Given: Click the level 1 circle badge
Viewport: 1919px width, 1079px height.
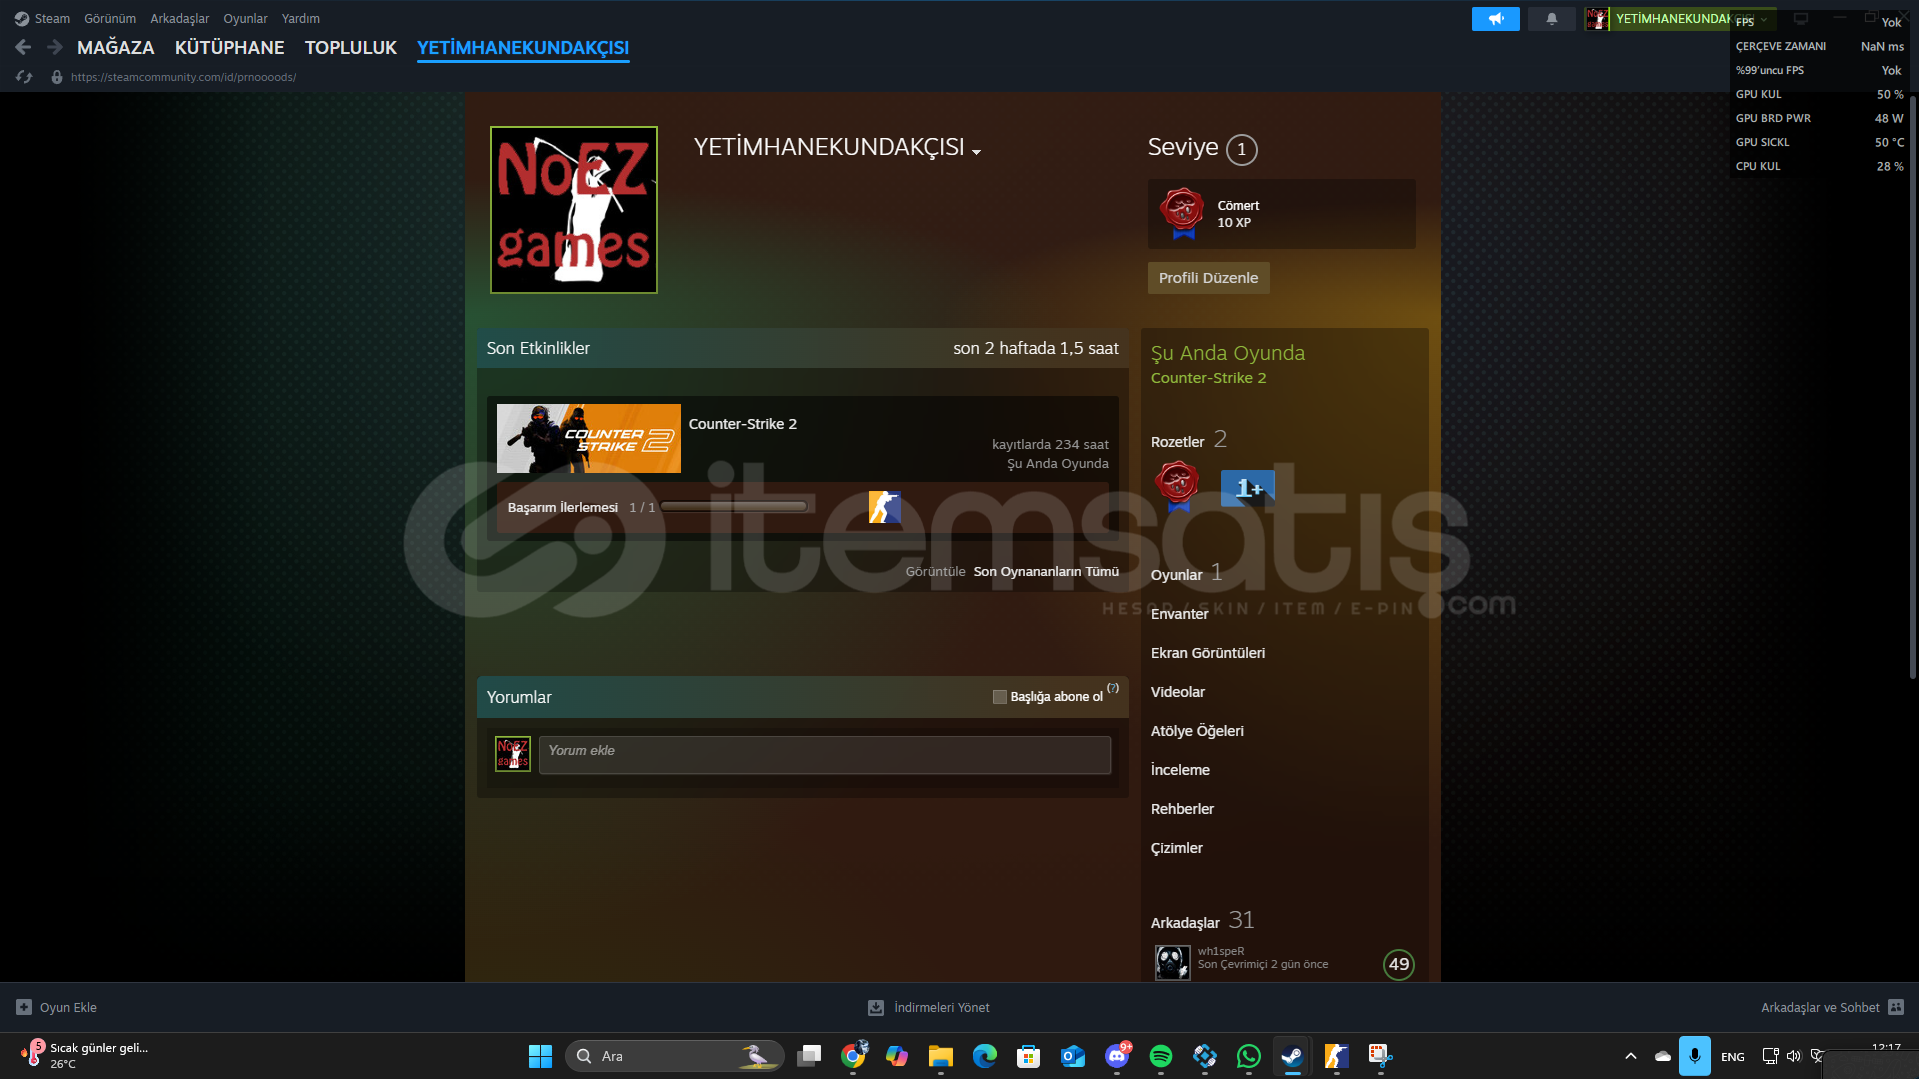Looking at the screenshot, I should click(x=1242, y=149).
